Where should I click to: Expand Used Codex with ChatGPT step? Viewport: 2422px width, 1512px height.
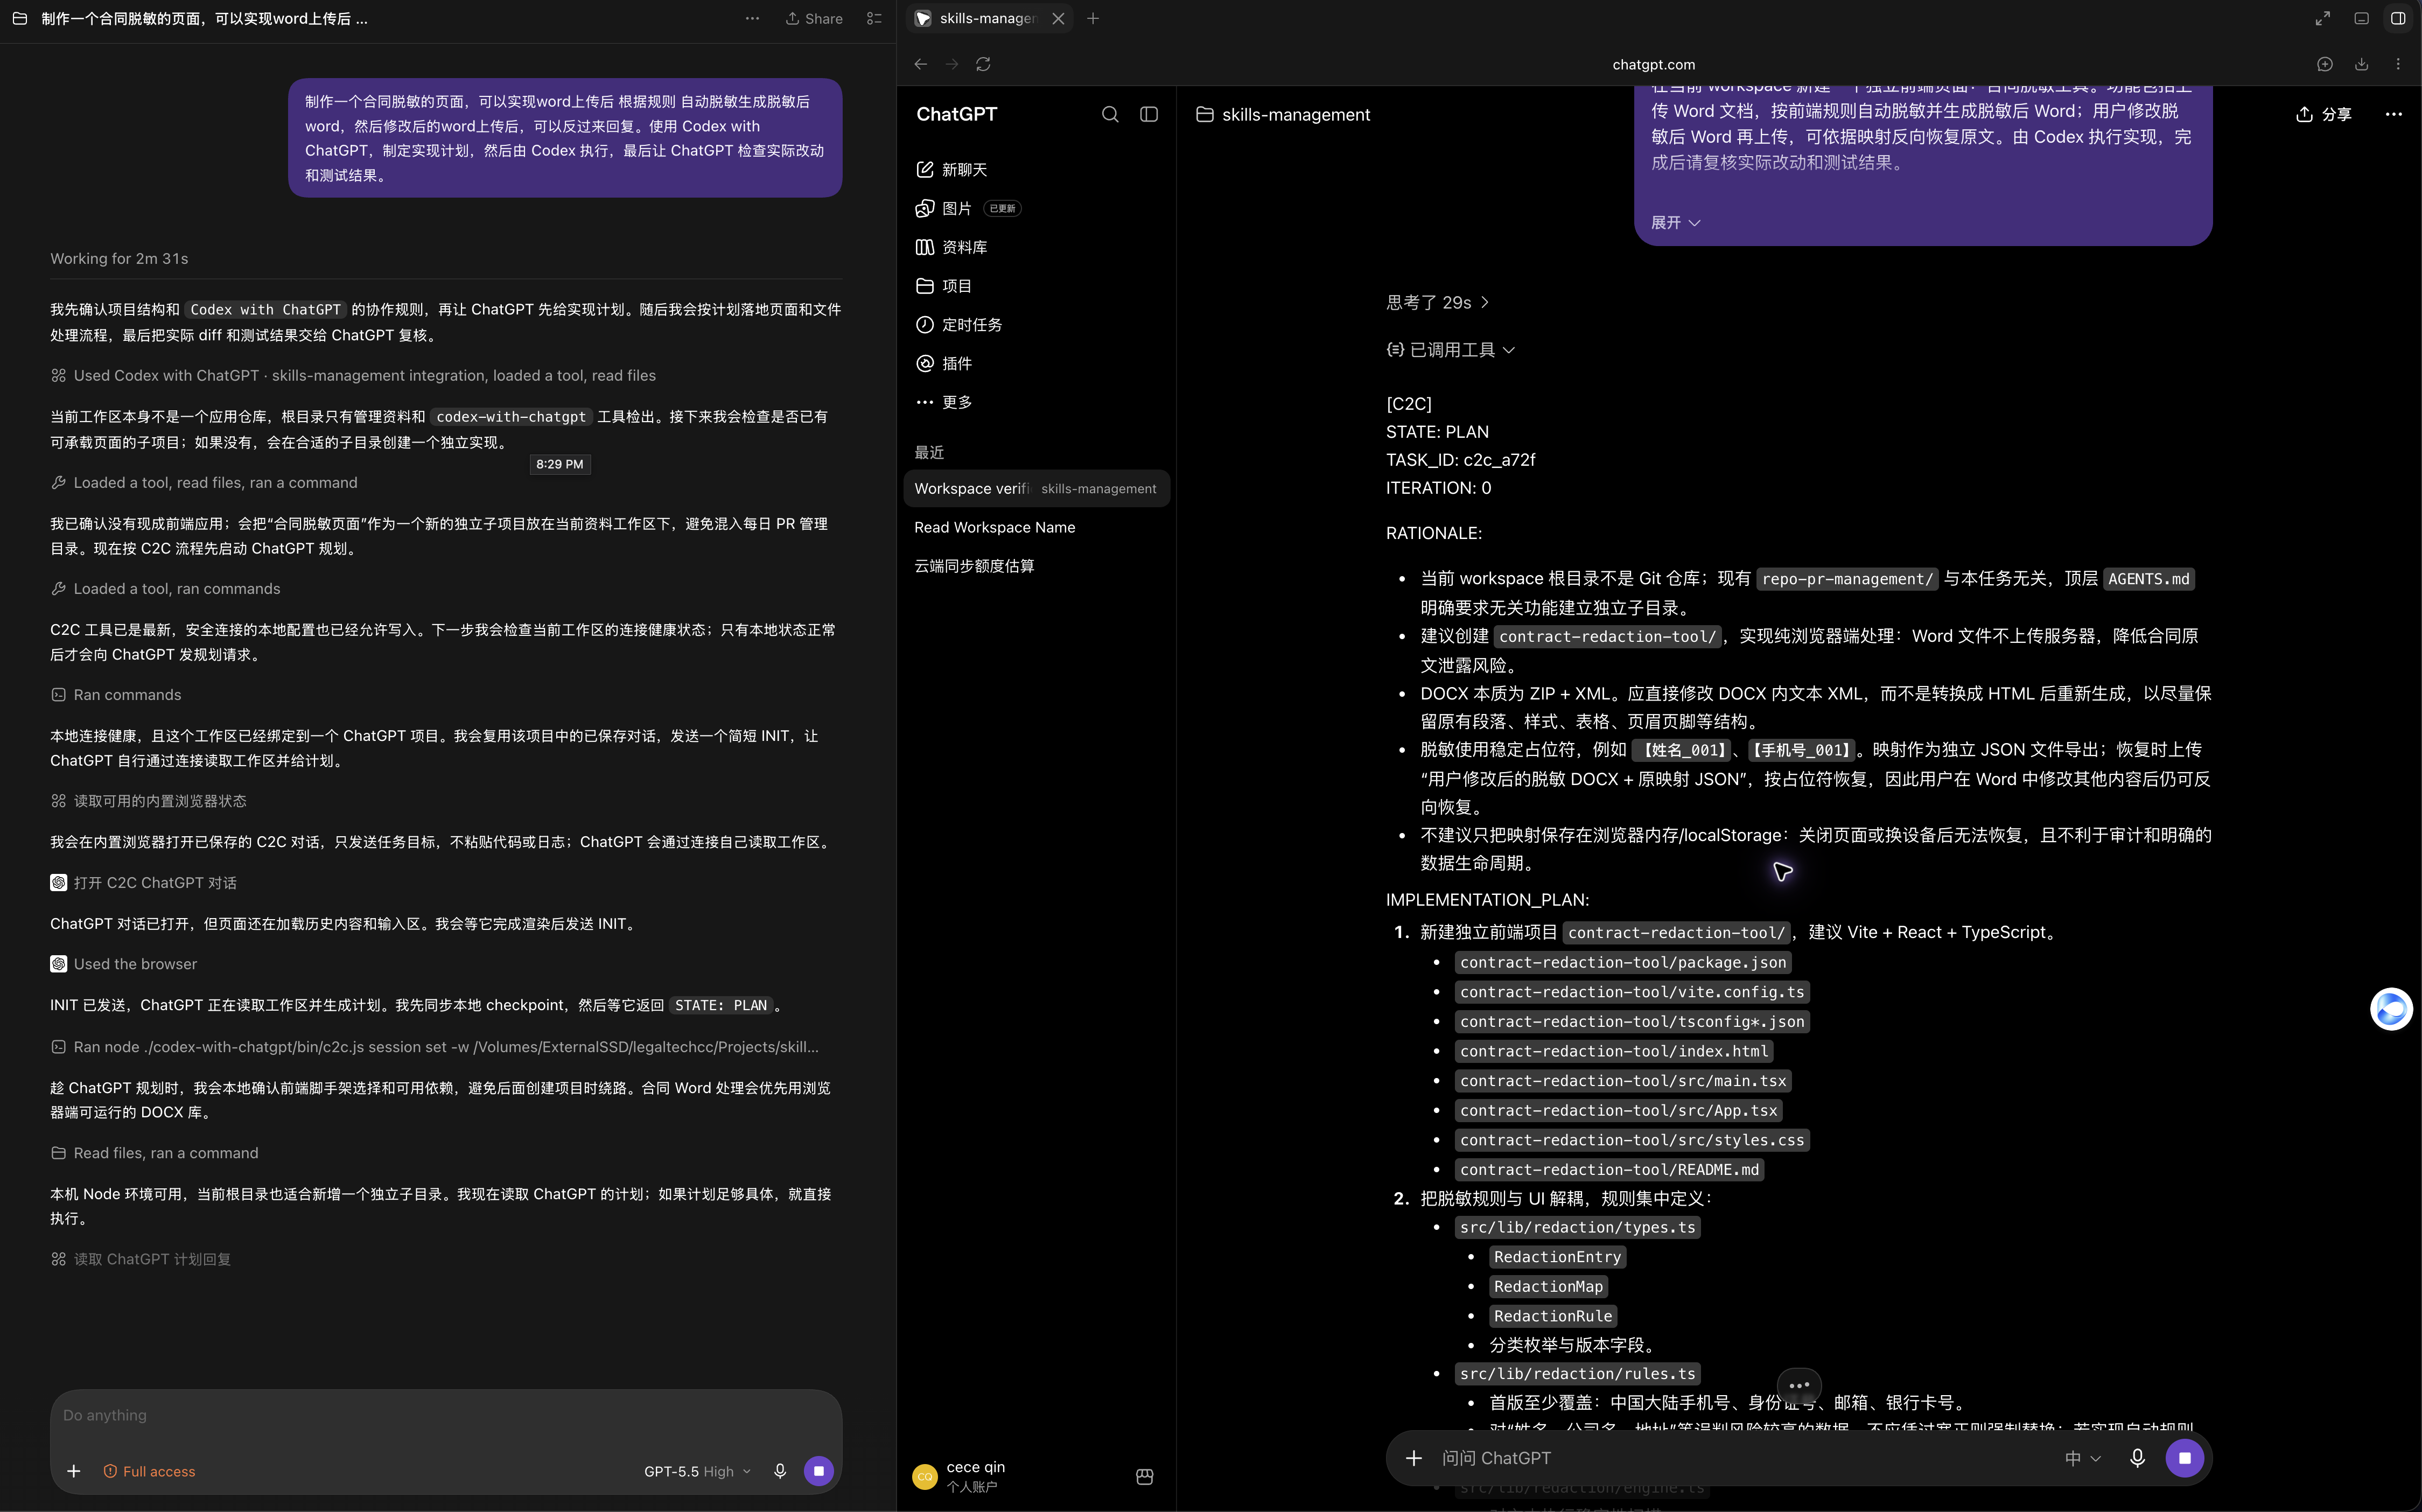(x=354, y=376)
